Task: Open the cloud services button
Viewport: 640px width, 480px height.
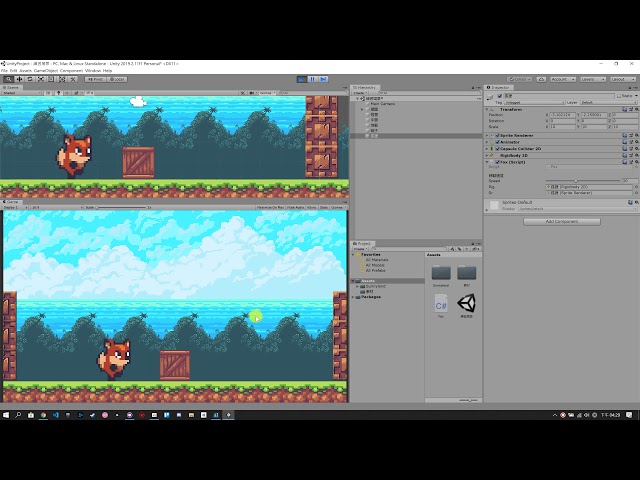Action: [x=541, y=79]
